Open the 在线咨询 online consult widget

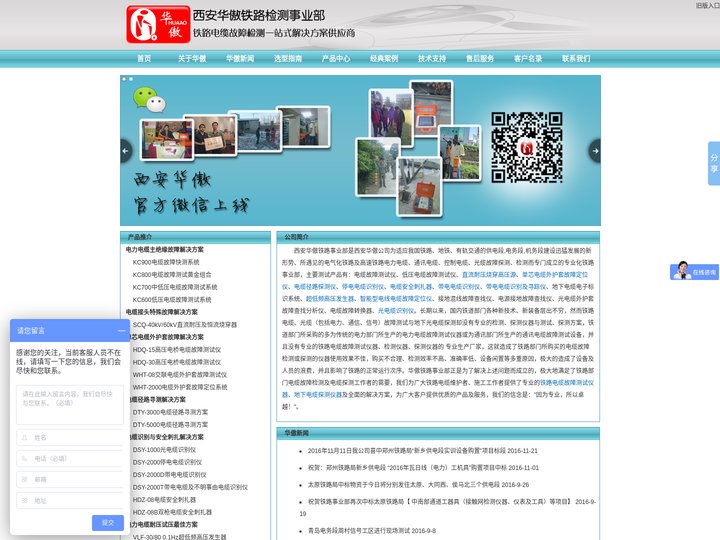tap(694, 271)
